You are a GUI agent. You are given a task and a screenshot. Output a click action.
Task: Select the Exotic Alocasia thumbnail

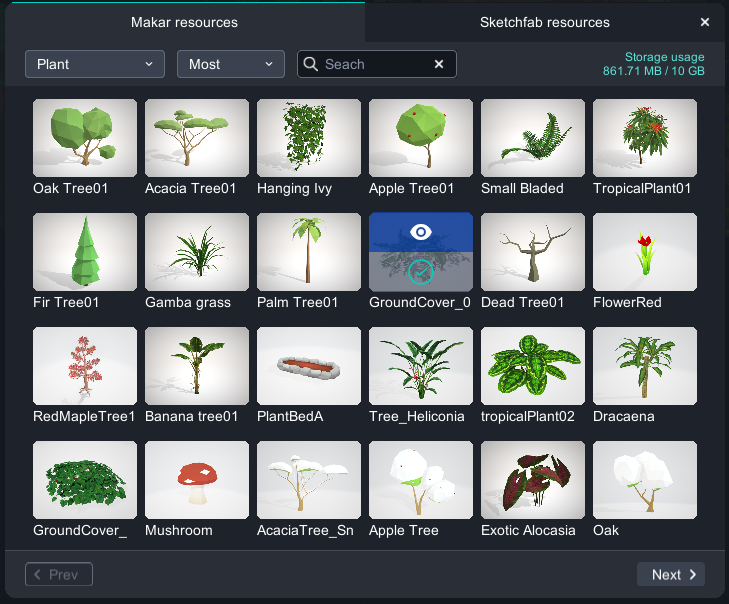pos(533,480)
